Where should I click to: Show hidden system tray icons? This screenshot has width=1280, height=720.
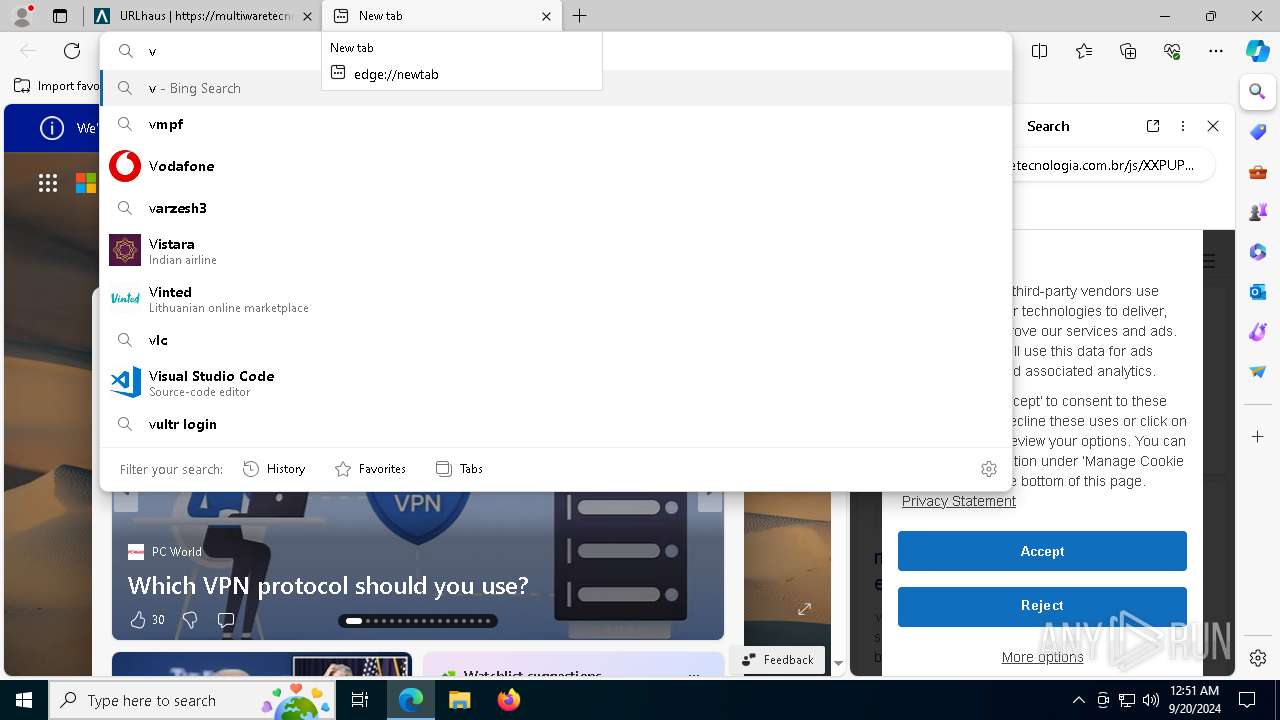pos(1078,700)
